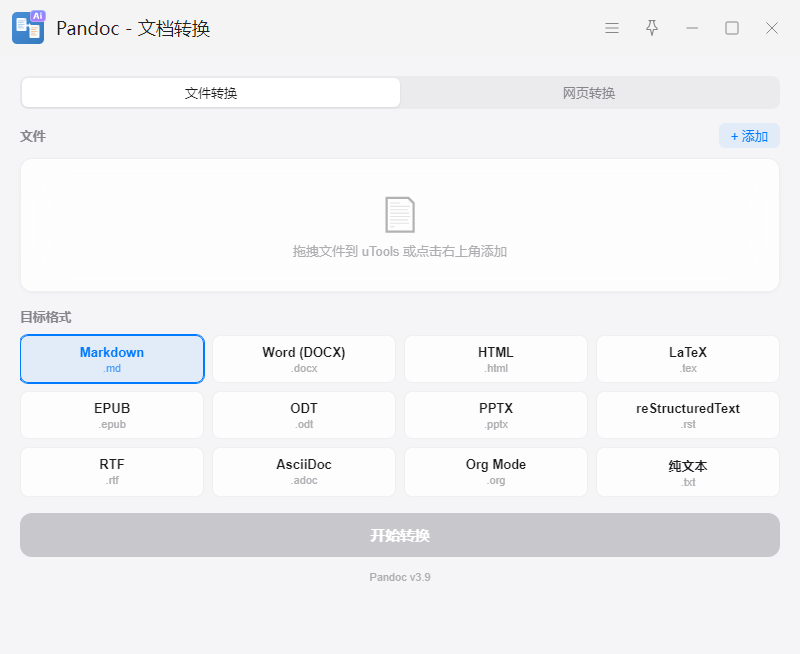Viewport: 800px width, 654px height.
Task: Switch to the 文件转换 tab
Action: pyautogui.click(x=211, y=93)
